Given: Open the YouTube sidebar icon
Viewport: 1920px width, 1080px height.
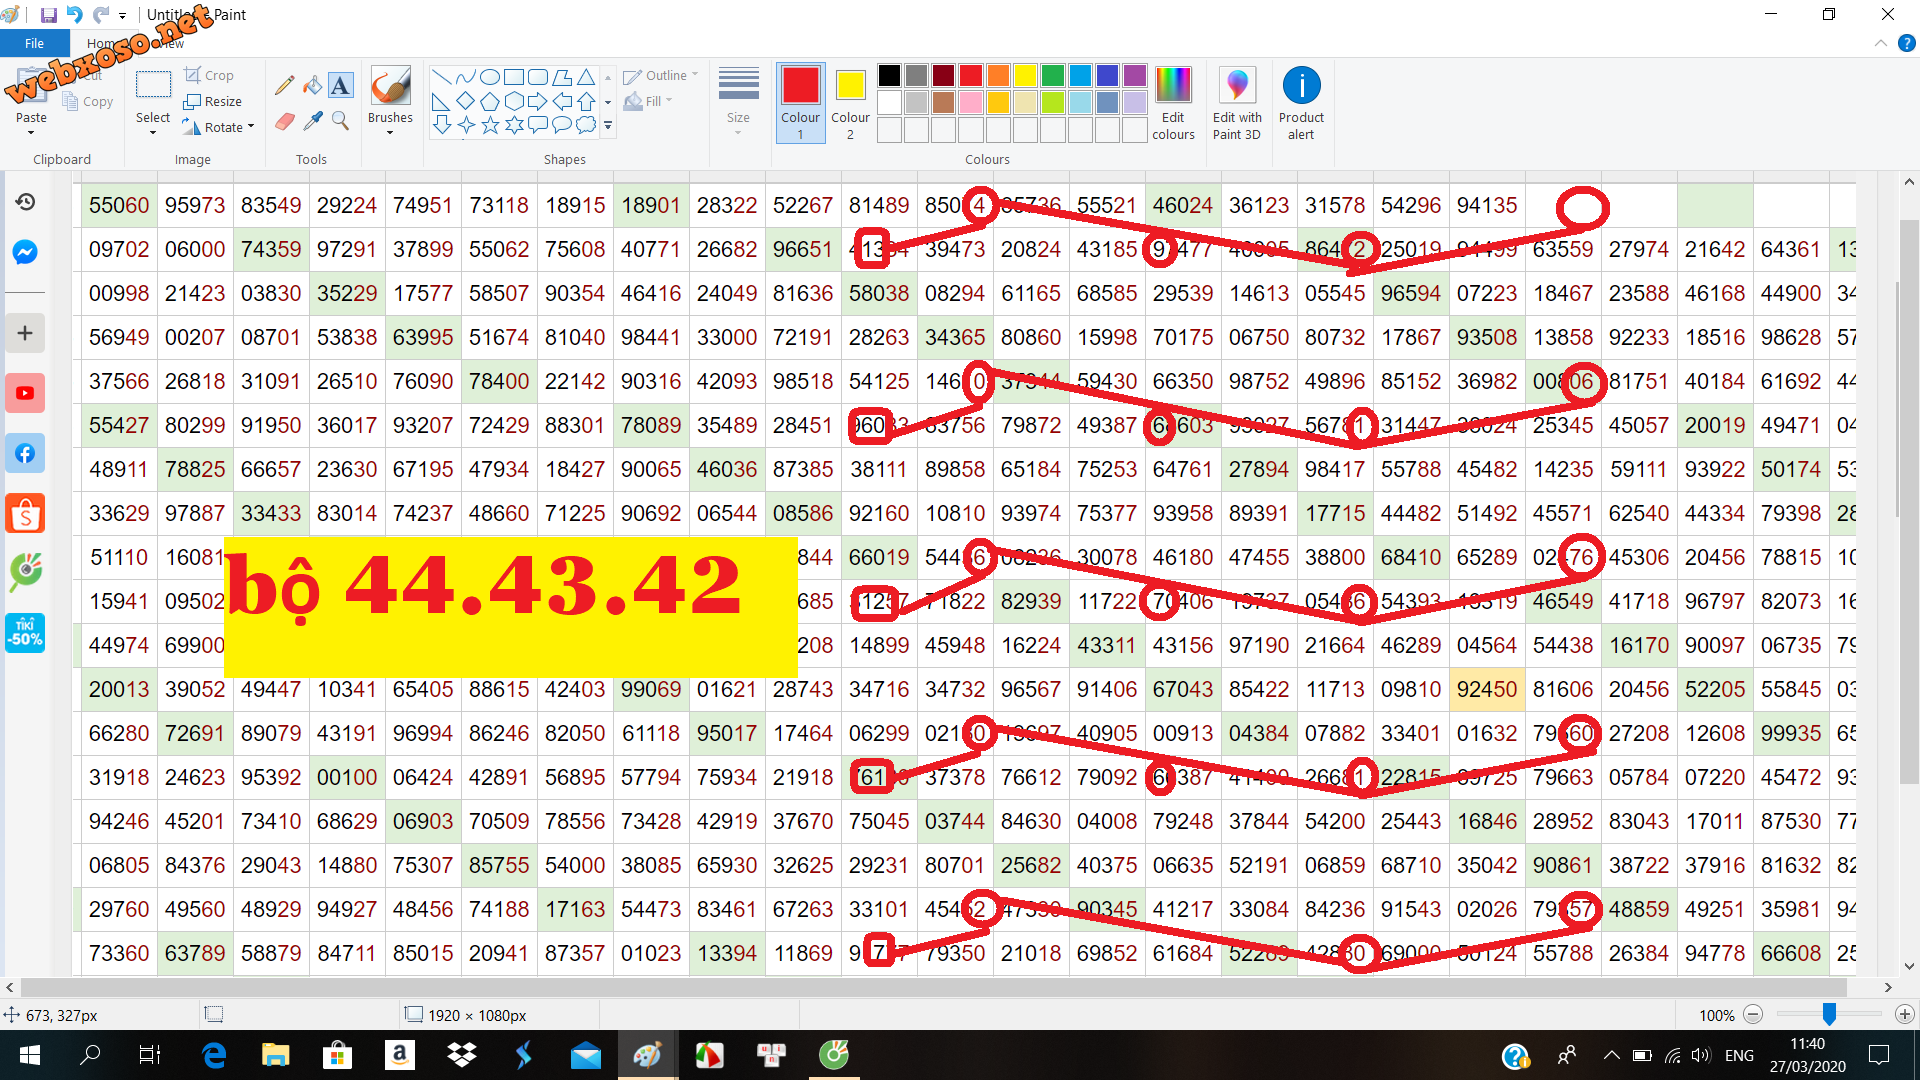Looking at the screenshot, I should (x=25, y=393).
